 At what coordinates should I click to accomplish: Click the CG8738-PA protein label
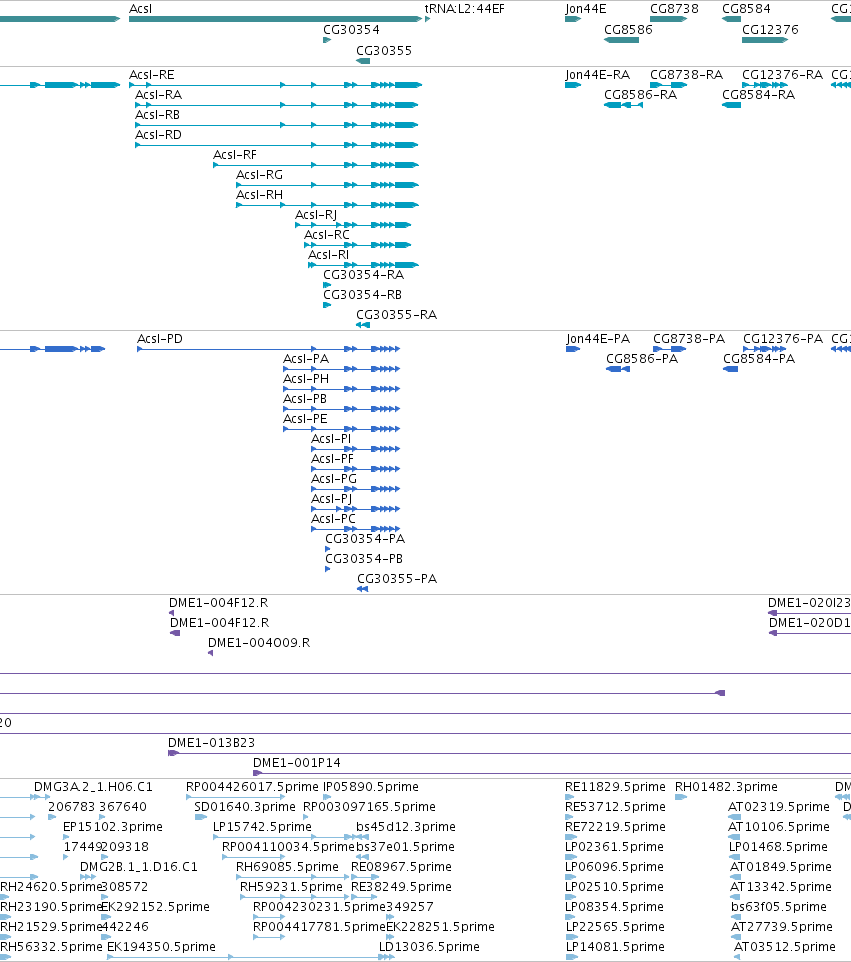tap(688, 339)
